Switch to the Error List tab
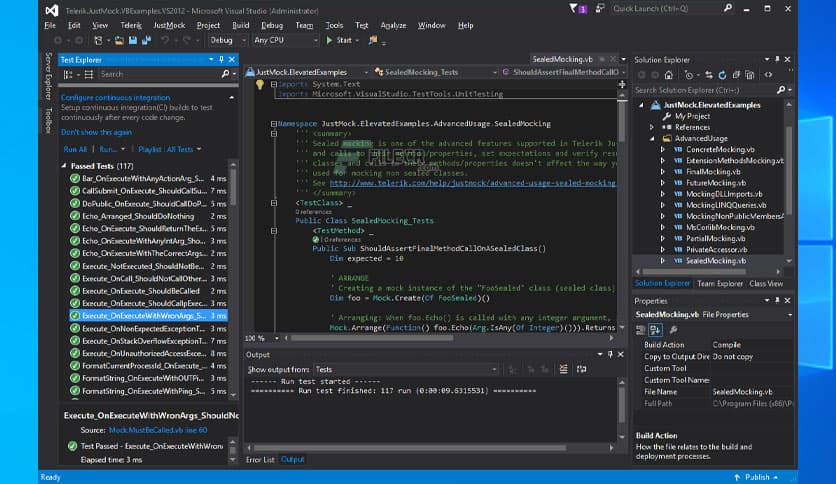The width and height of the screenshot is (836, 484). pos(260,459)
